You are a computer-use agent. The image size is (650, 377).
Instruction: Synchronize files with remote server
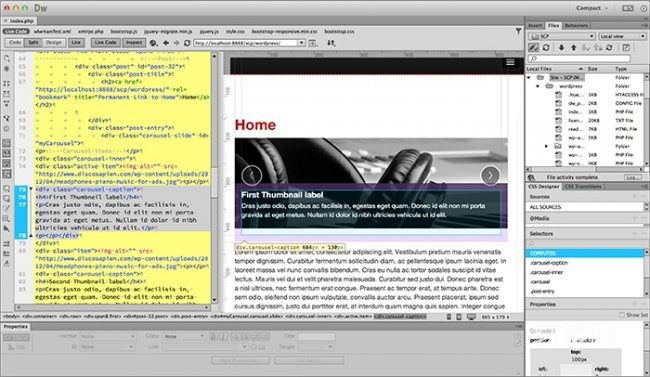tap(609, 48)
